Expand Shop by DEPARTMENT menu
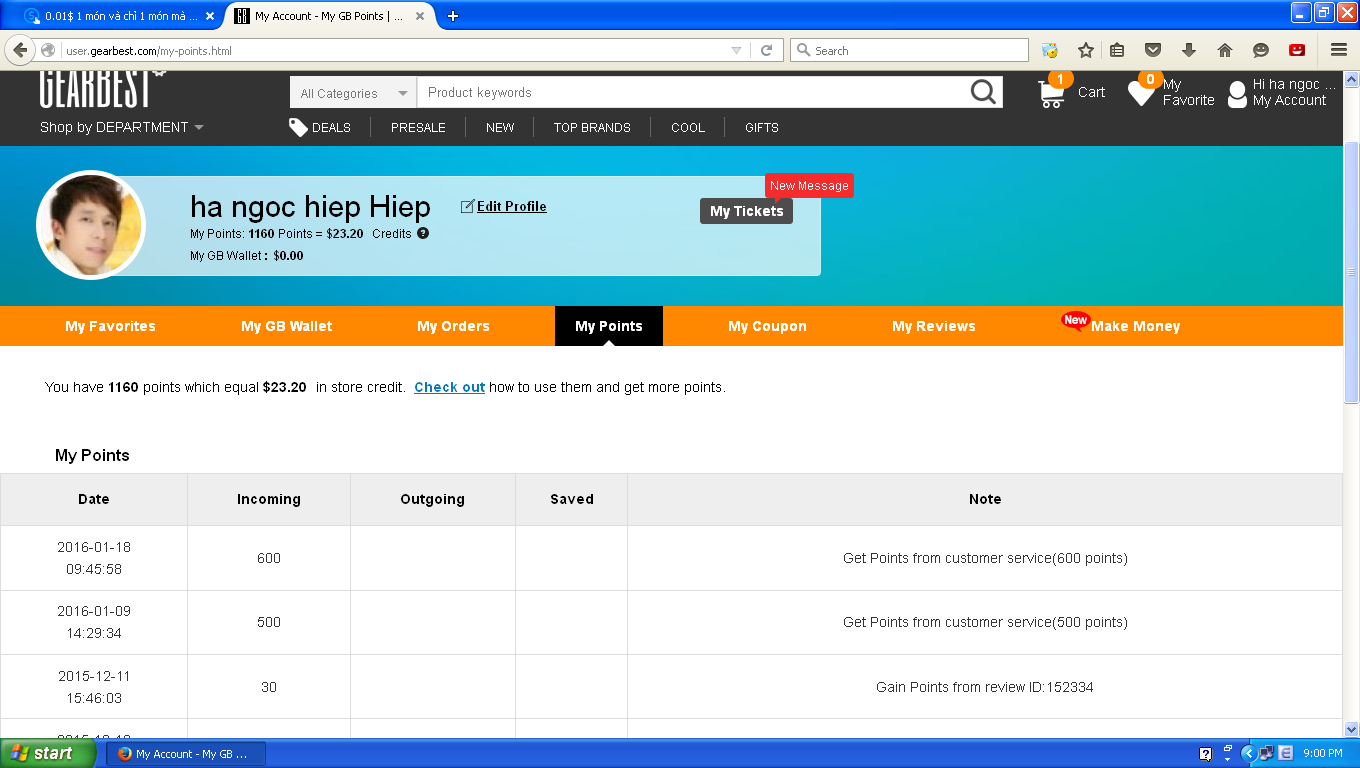Screen dimensions: 1360x768 (122, 127)
